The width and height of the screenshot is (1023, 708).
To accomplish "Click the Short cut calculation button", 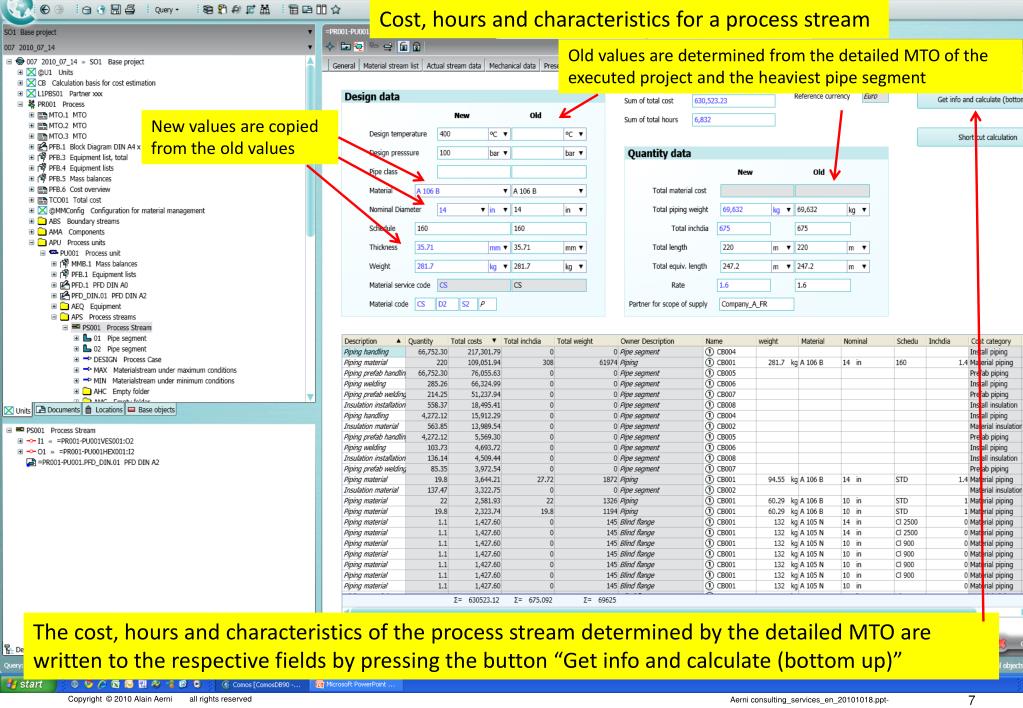I will click(971, 137).
